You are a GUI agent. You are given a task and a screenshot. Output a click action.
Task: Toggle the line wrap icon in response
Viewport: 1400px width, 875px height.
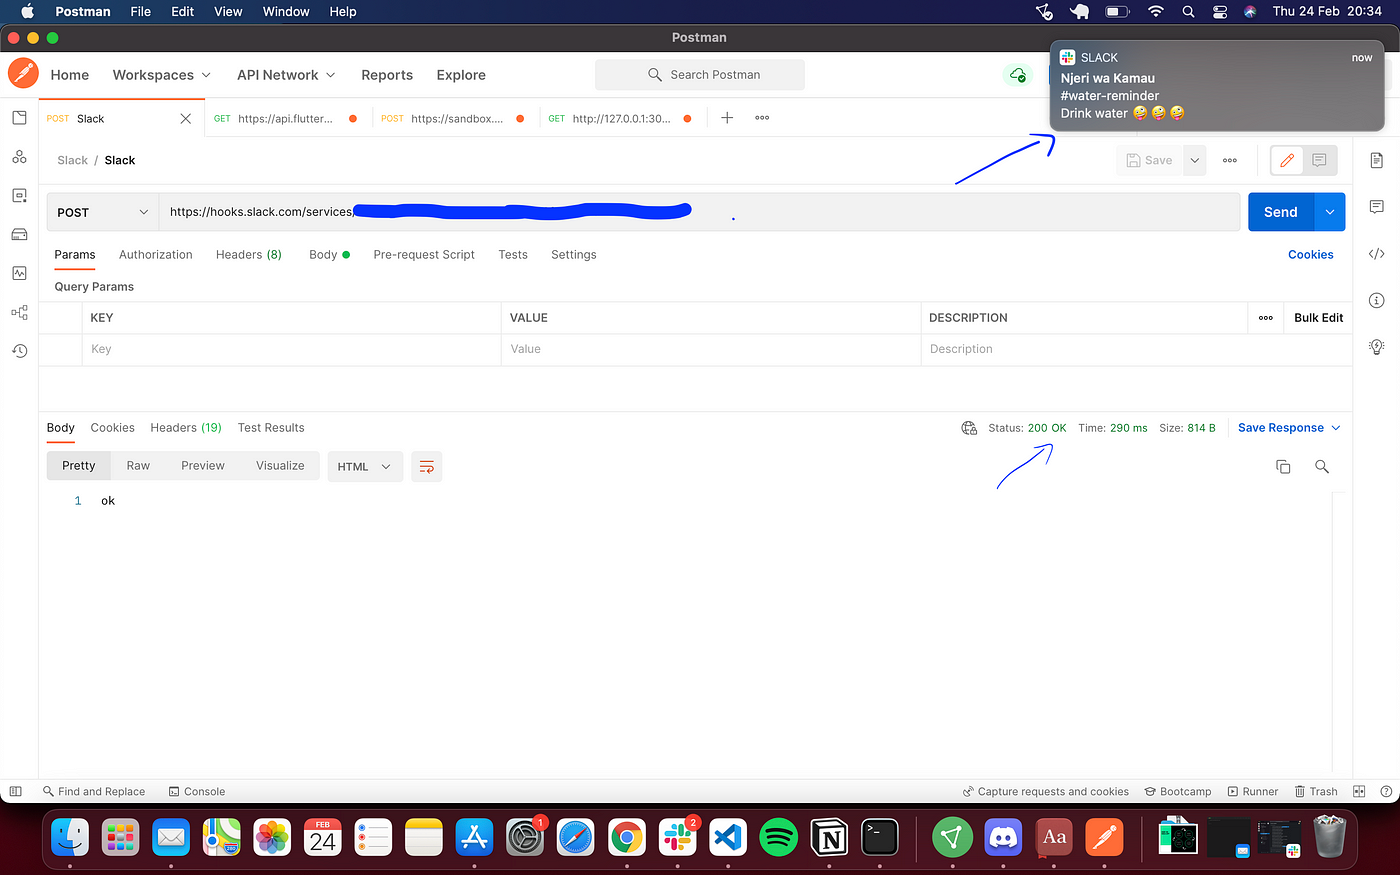[427, 467]
